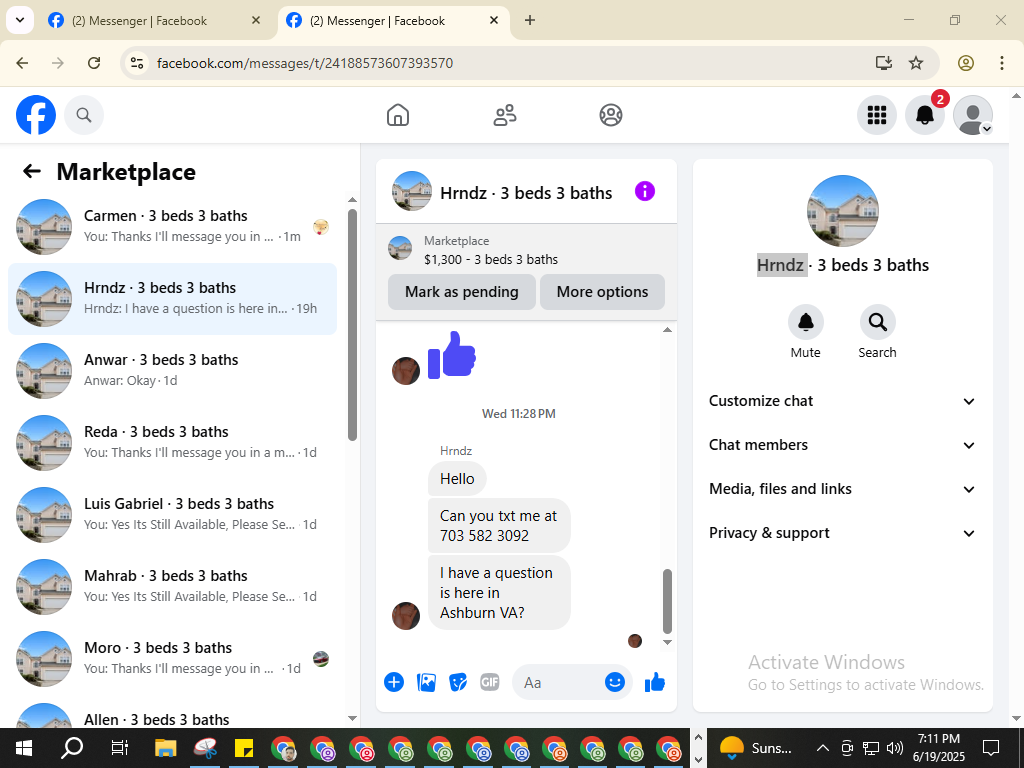1024x768 pixels.
Task: Open the Reda conversation
Action: [172, 443]
